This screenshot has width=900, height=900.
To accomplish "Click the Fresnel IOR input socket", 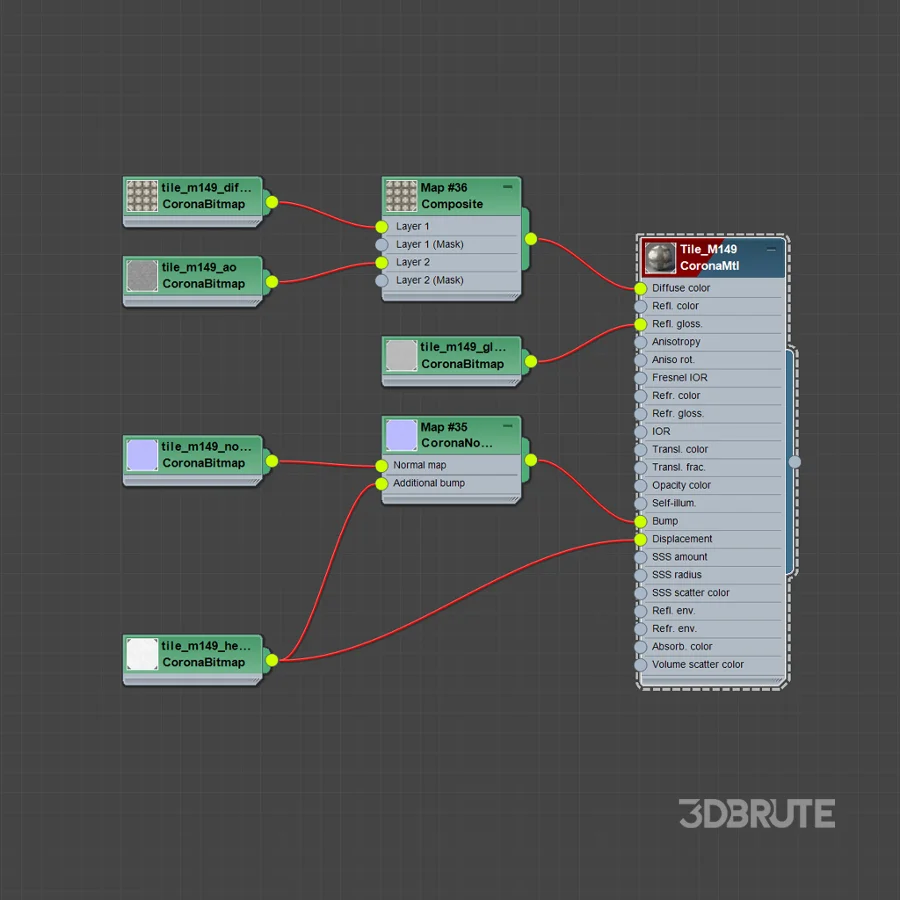I will (x=641, y=378).
